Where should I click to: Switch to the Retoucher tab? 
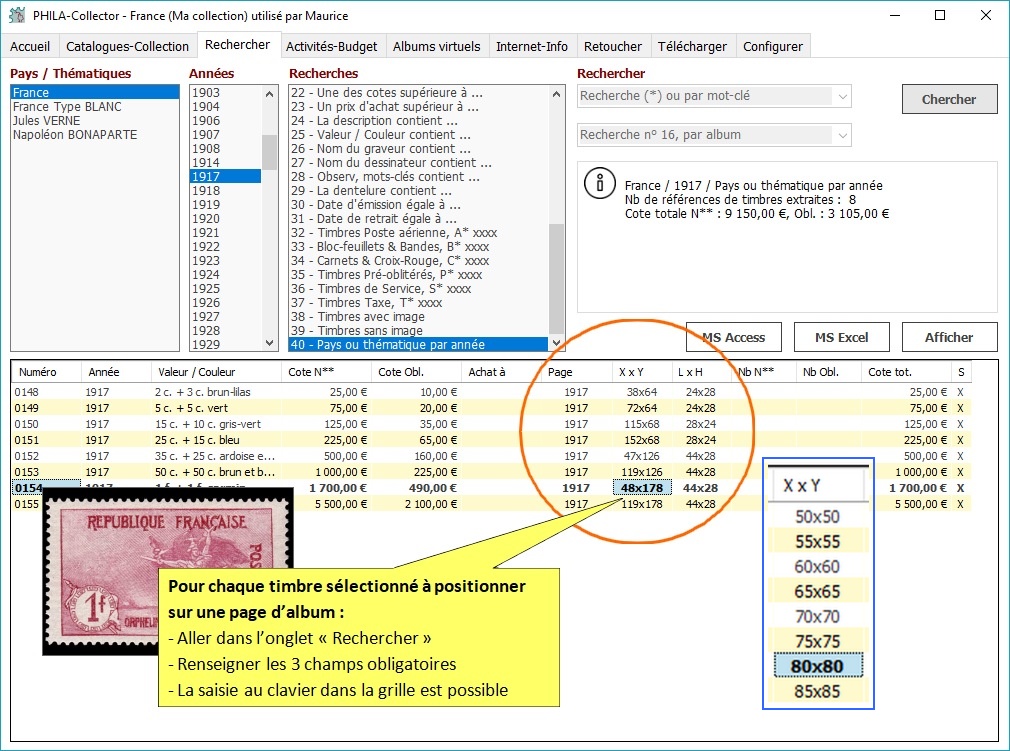(613, 46)
